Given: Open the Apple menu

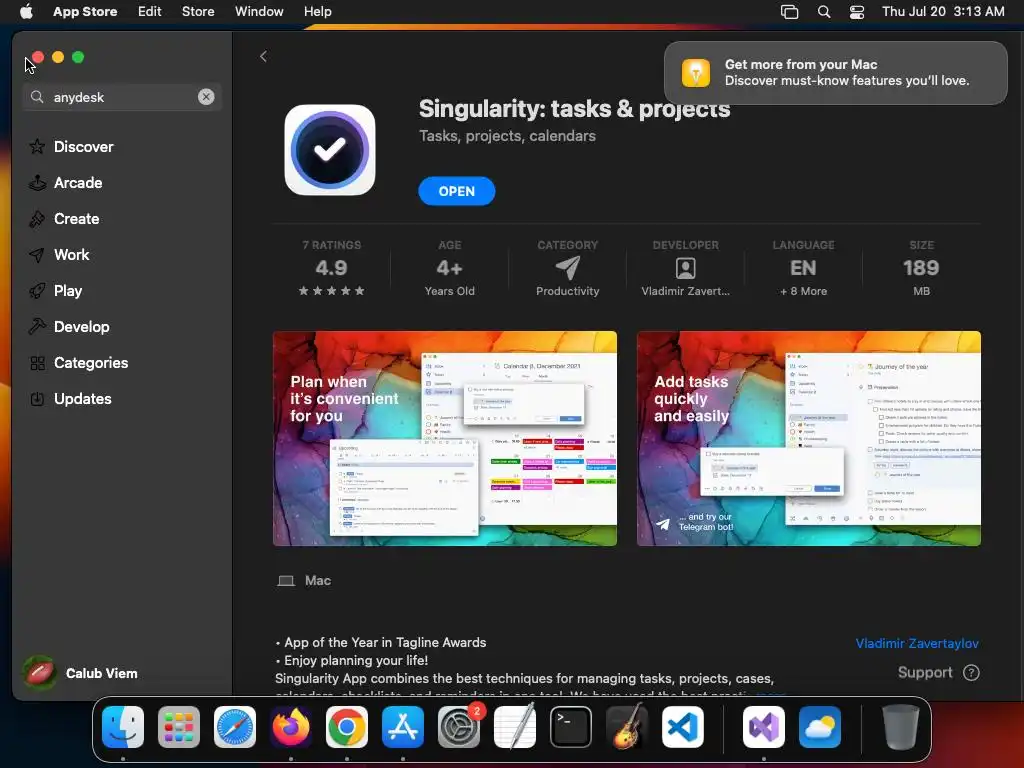Looking at the screenshot, I should pyautogui.click(x=26, y=11).
